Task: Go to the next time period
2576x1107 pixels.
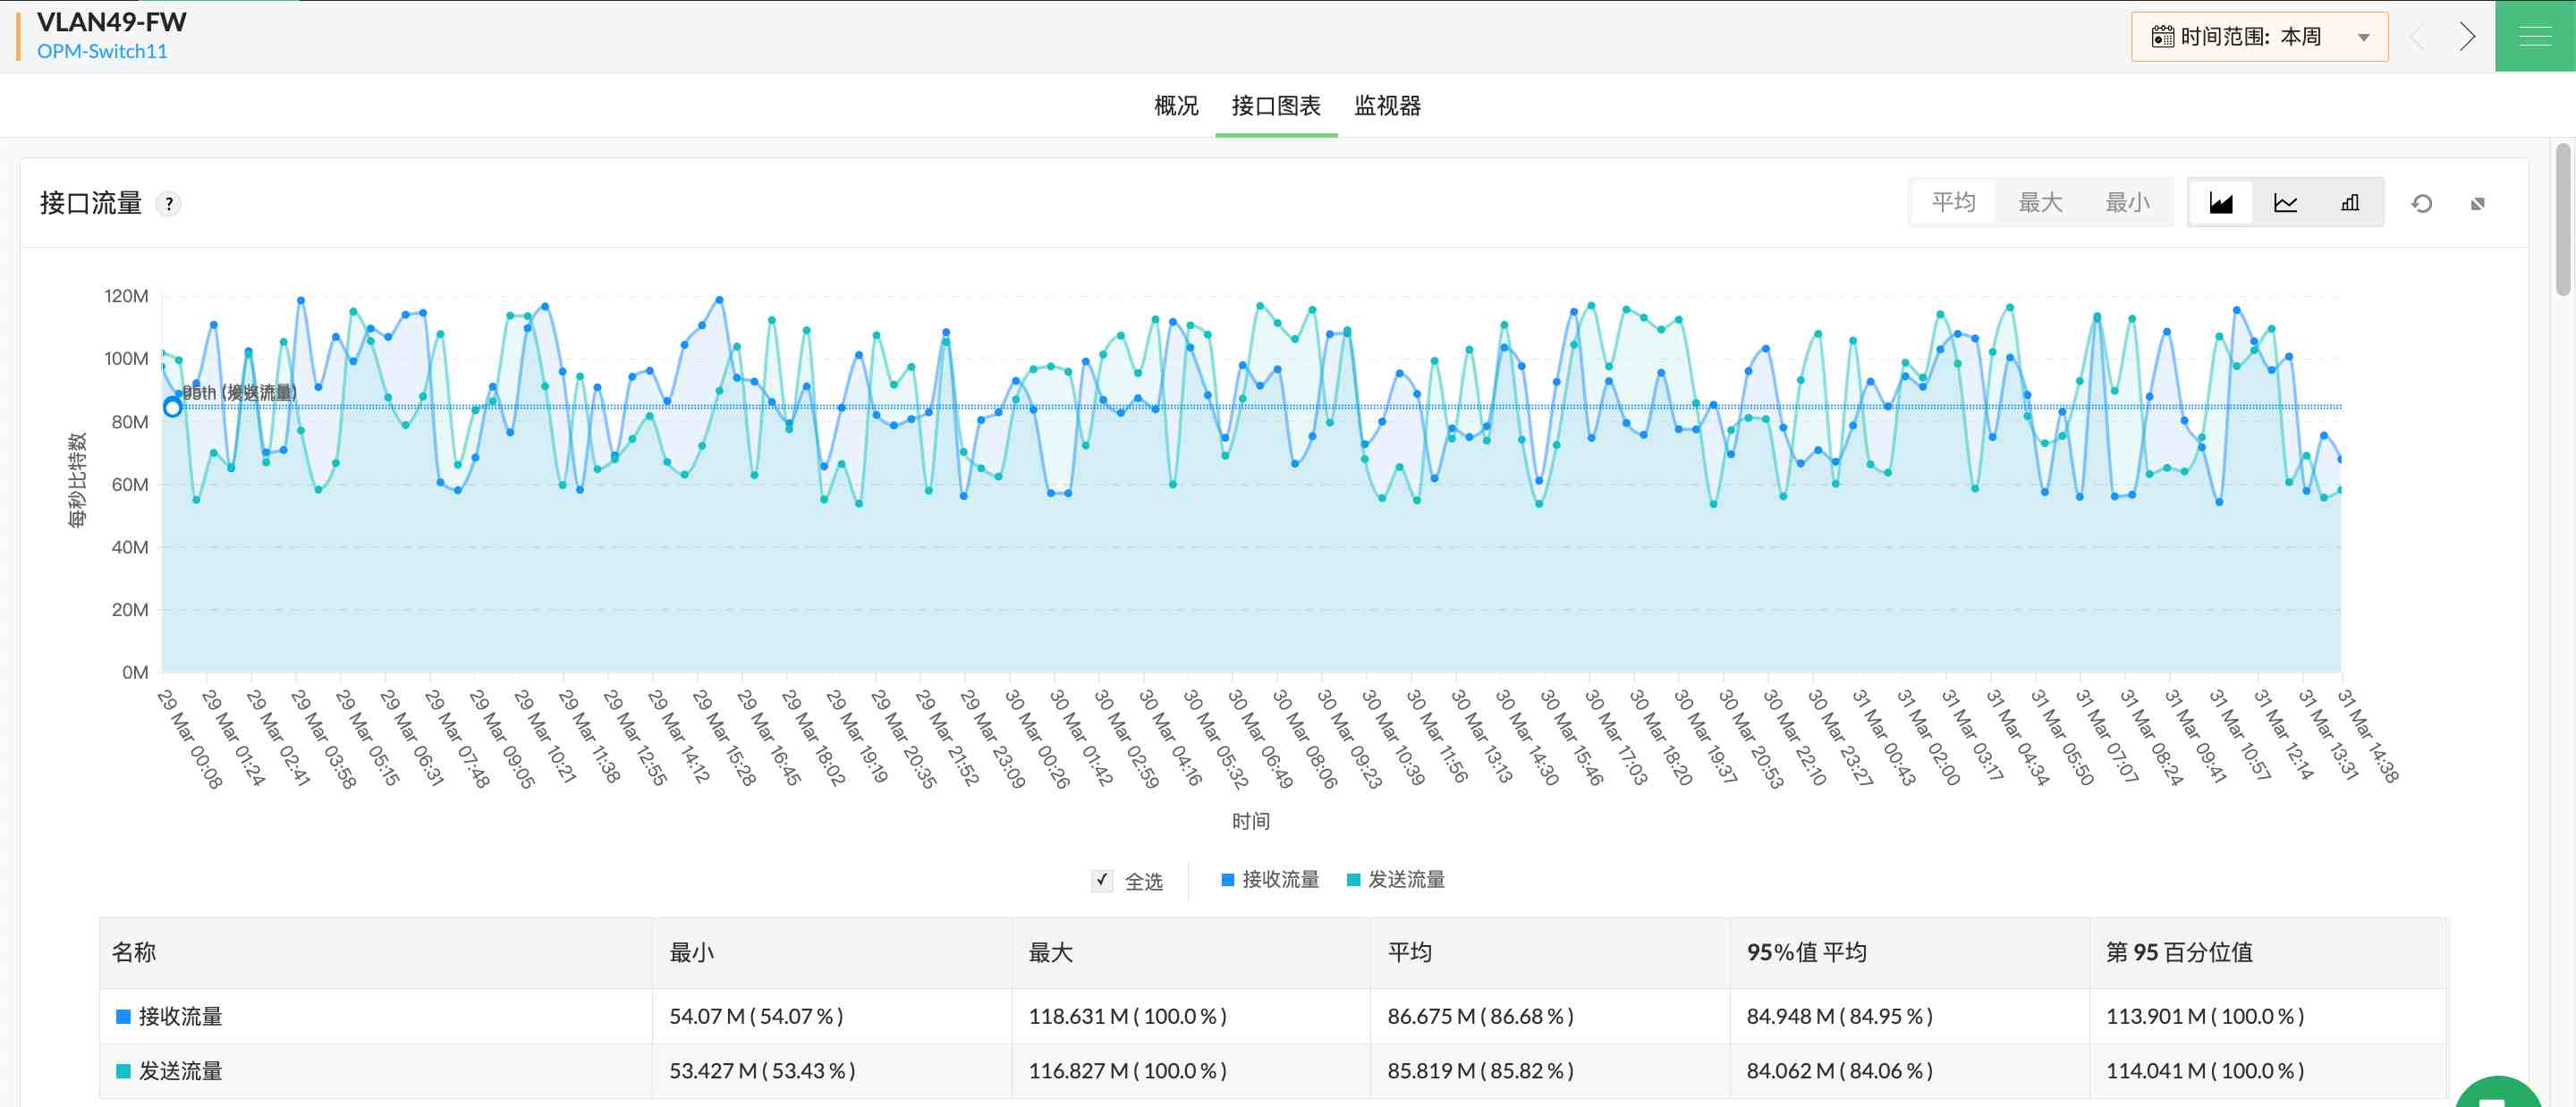Action: [x=2467, y=37]
